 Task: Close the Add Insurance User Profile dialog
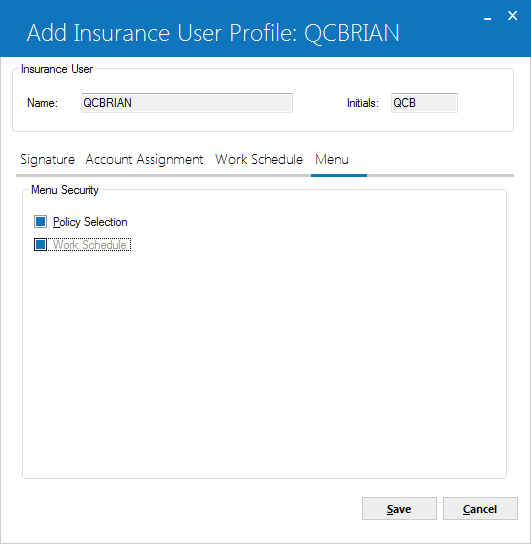point(512,16)
